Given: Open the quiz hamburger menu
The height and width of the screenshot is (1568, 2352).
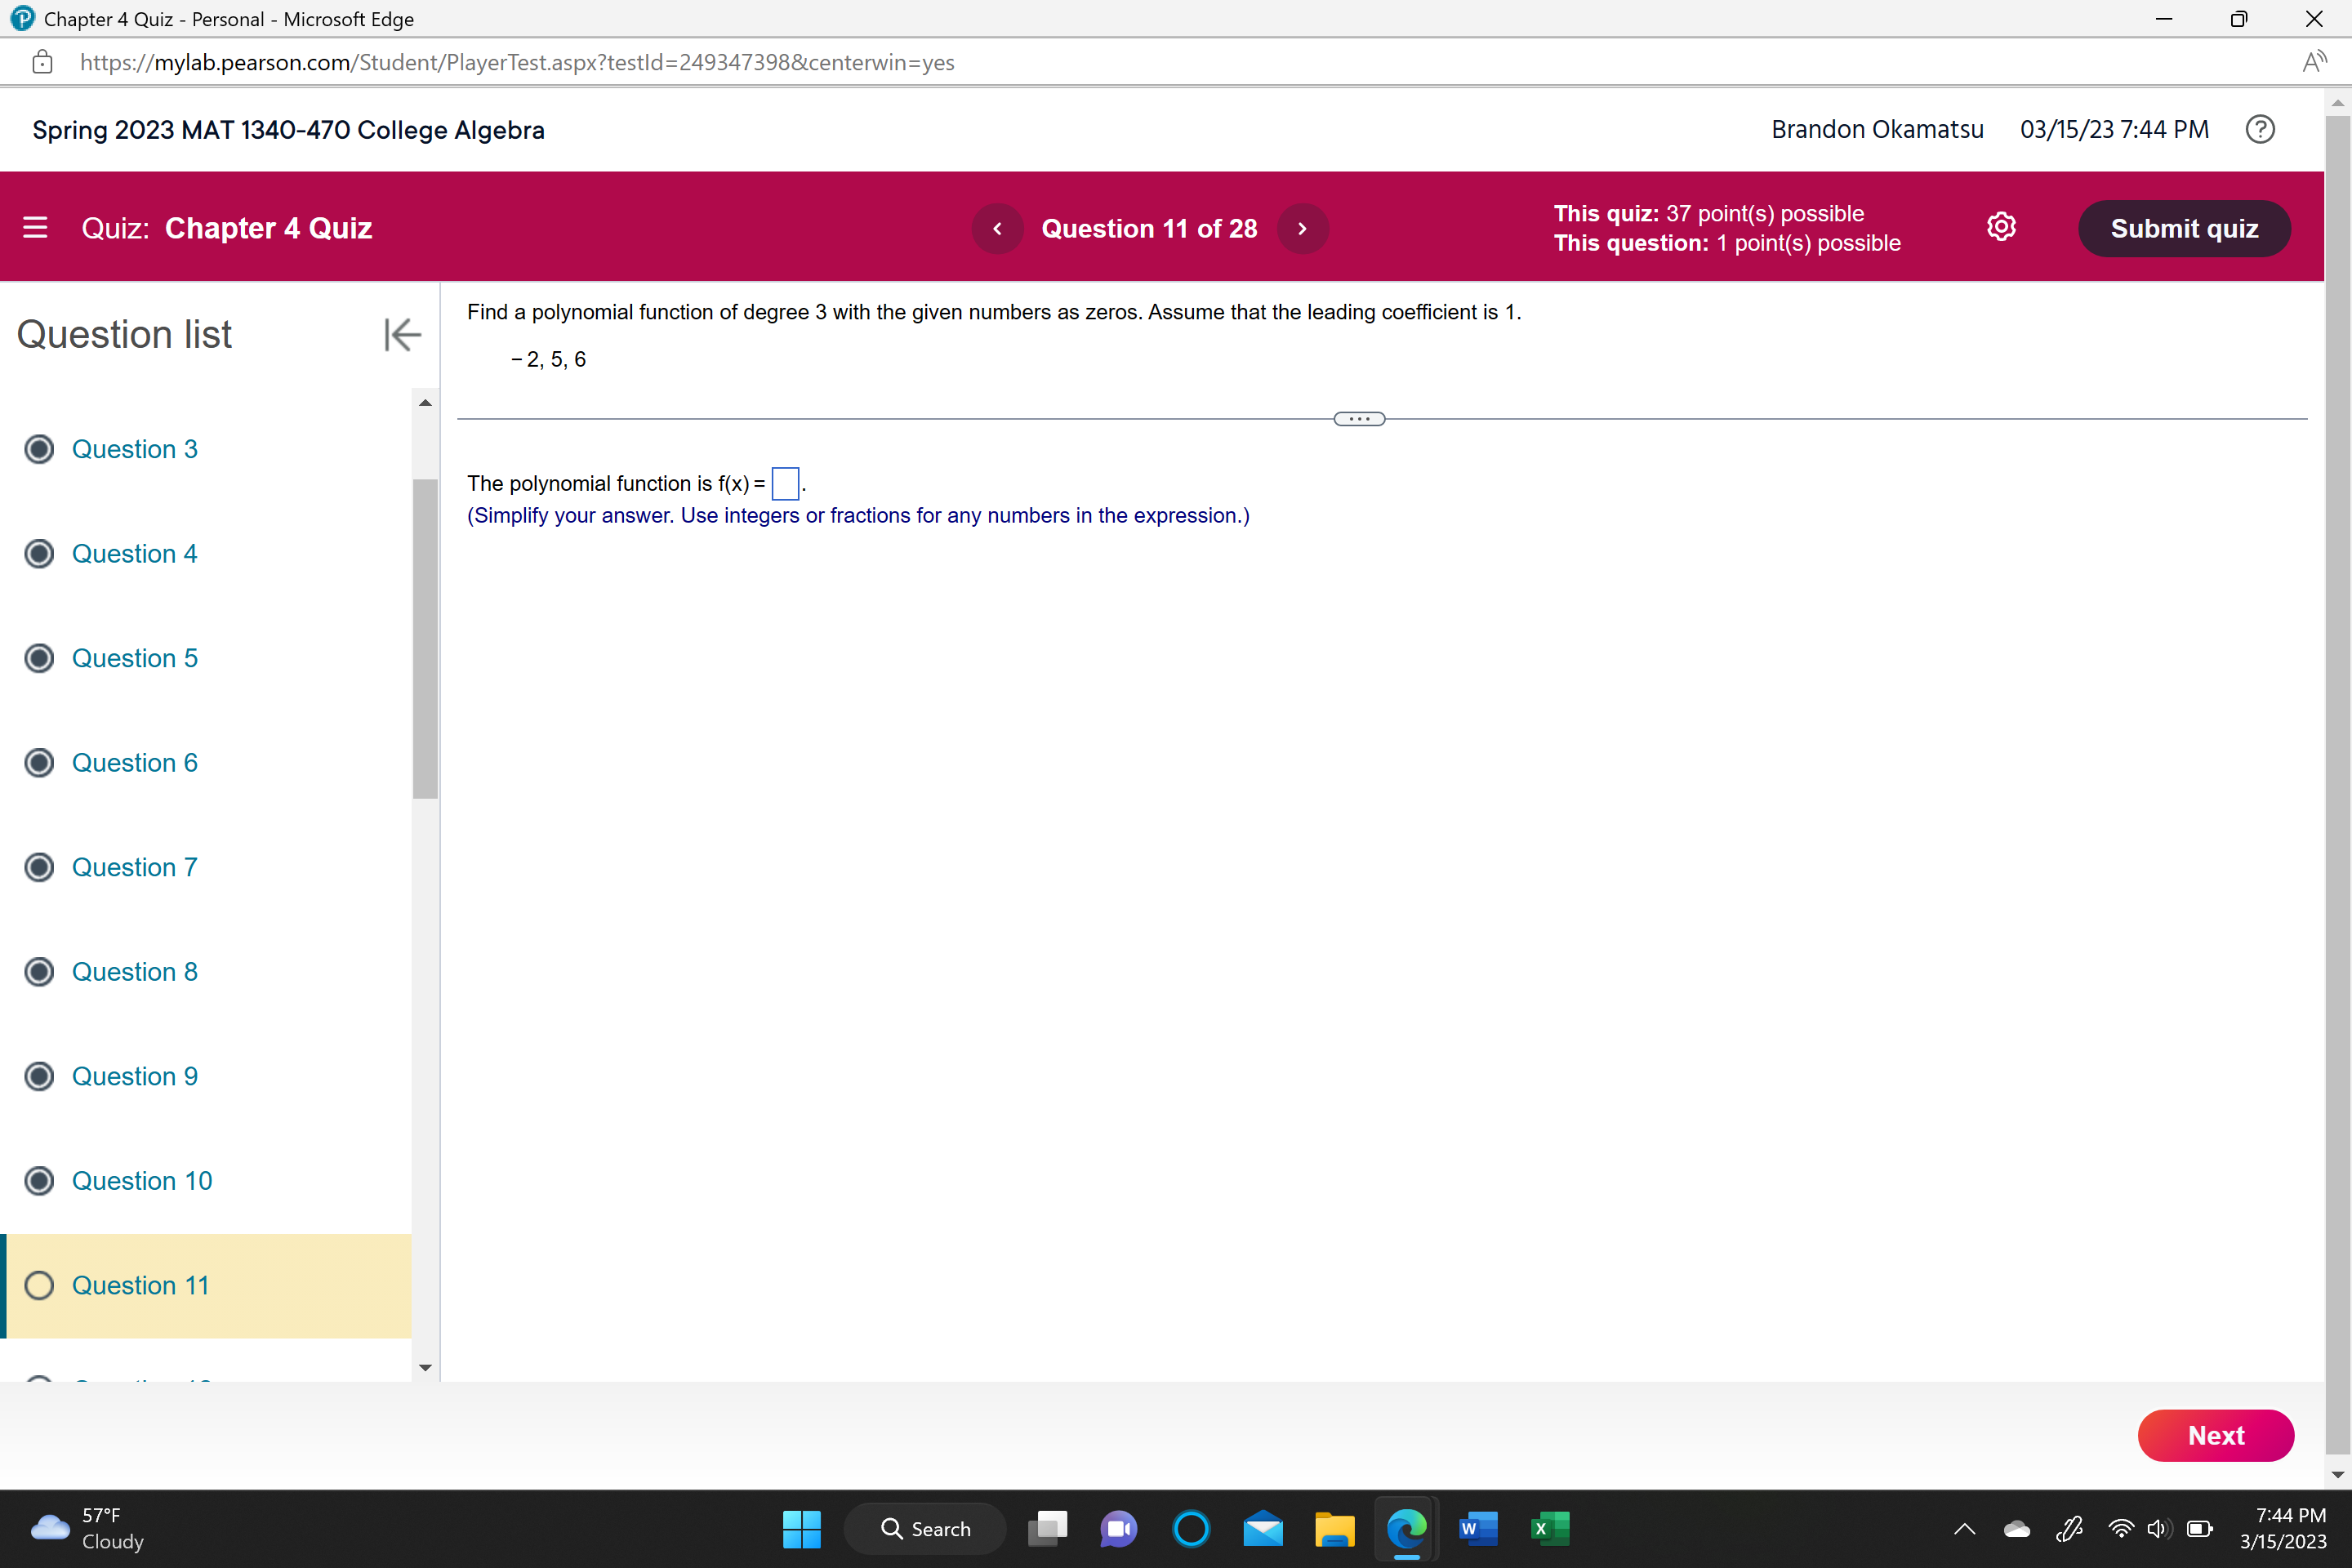Looking at the screenshot, I should pyautogui.click(x=35, y=227).
